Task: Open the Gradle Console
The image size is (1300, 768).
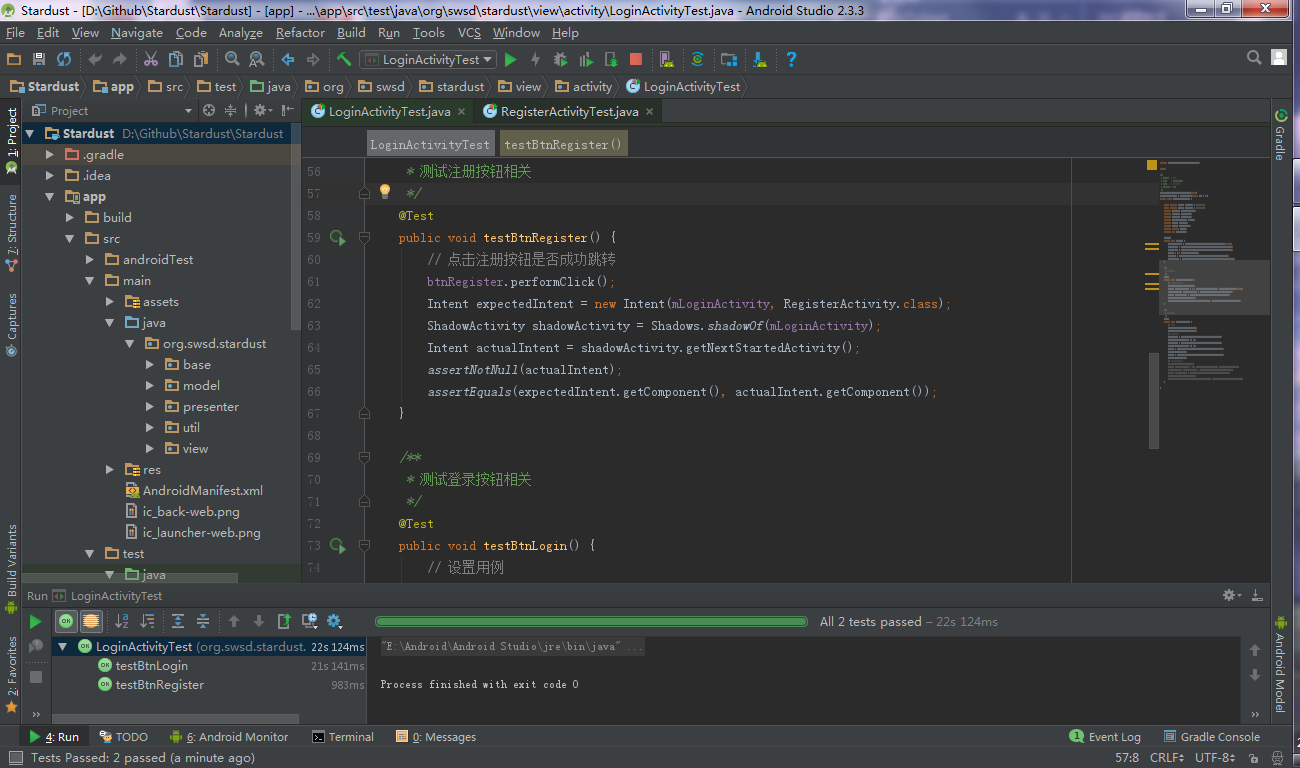Action: pos(1210,737)
